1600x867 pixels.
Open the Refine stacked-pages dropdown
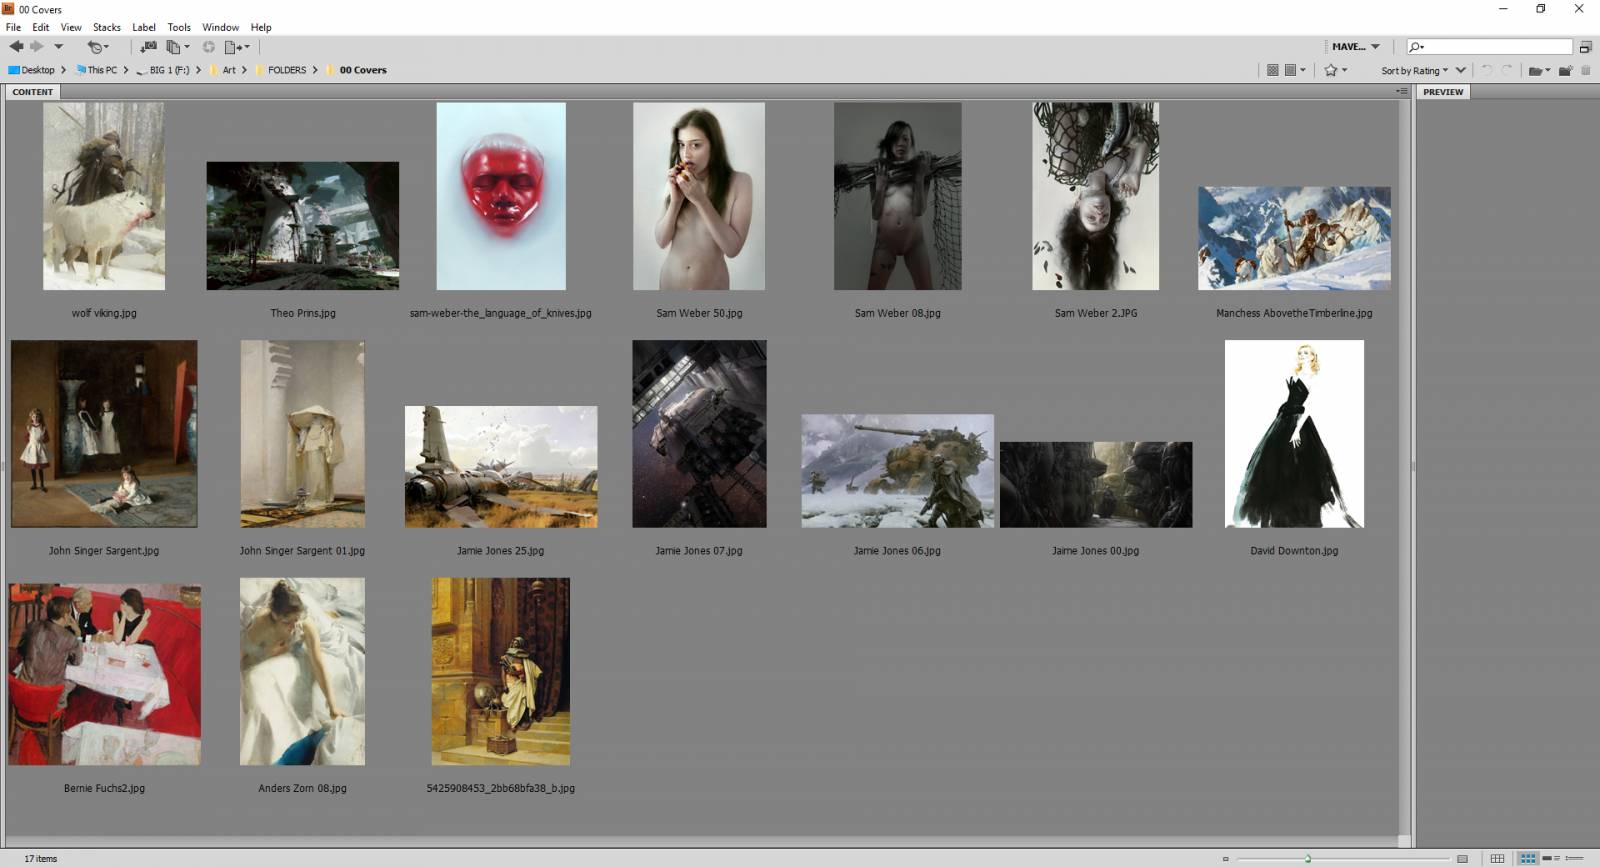(x=178, y=47)
